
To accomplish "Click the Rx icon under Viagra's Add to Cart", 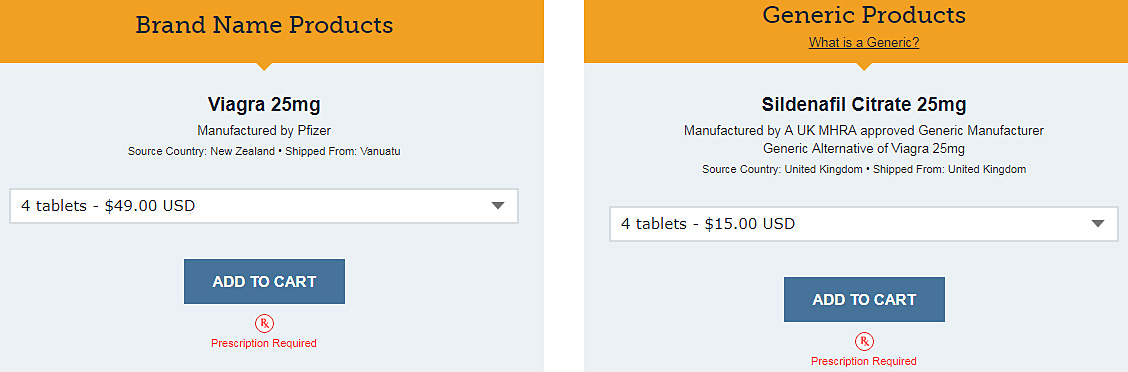I will tap(264, 324).
